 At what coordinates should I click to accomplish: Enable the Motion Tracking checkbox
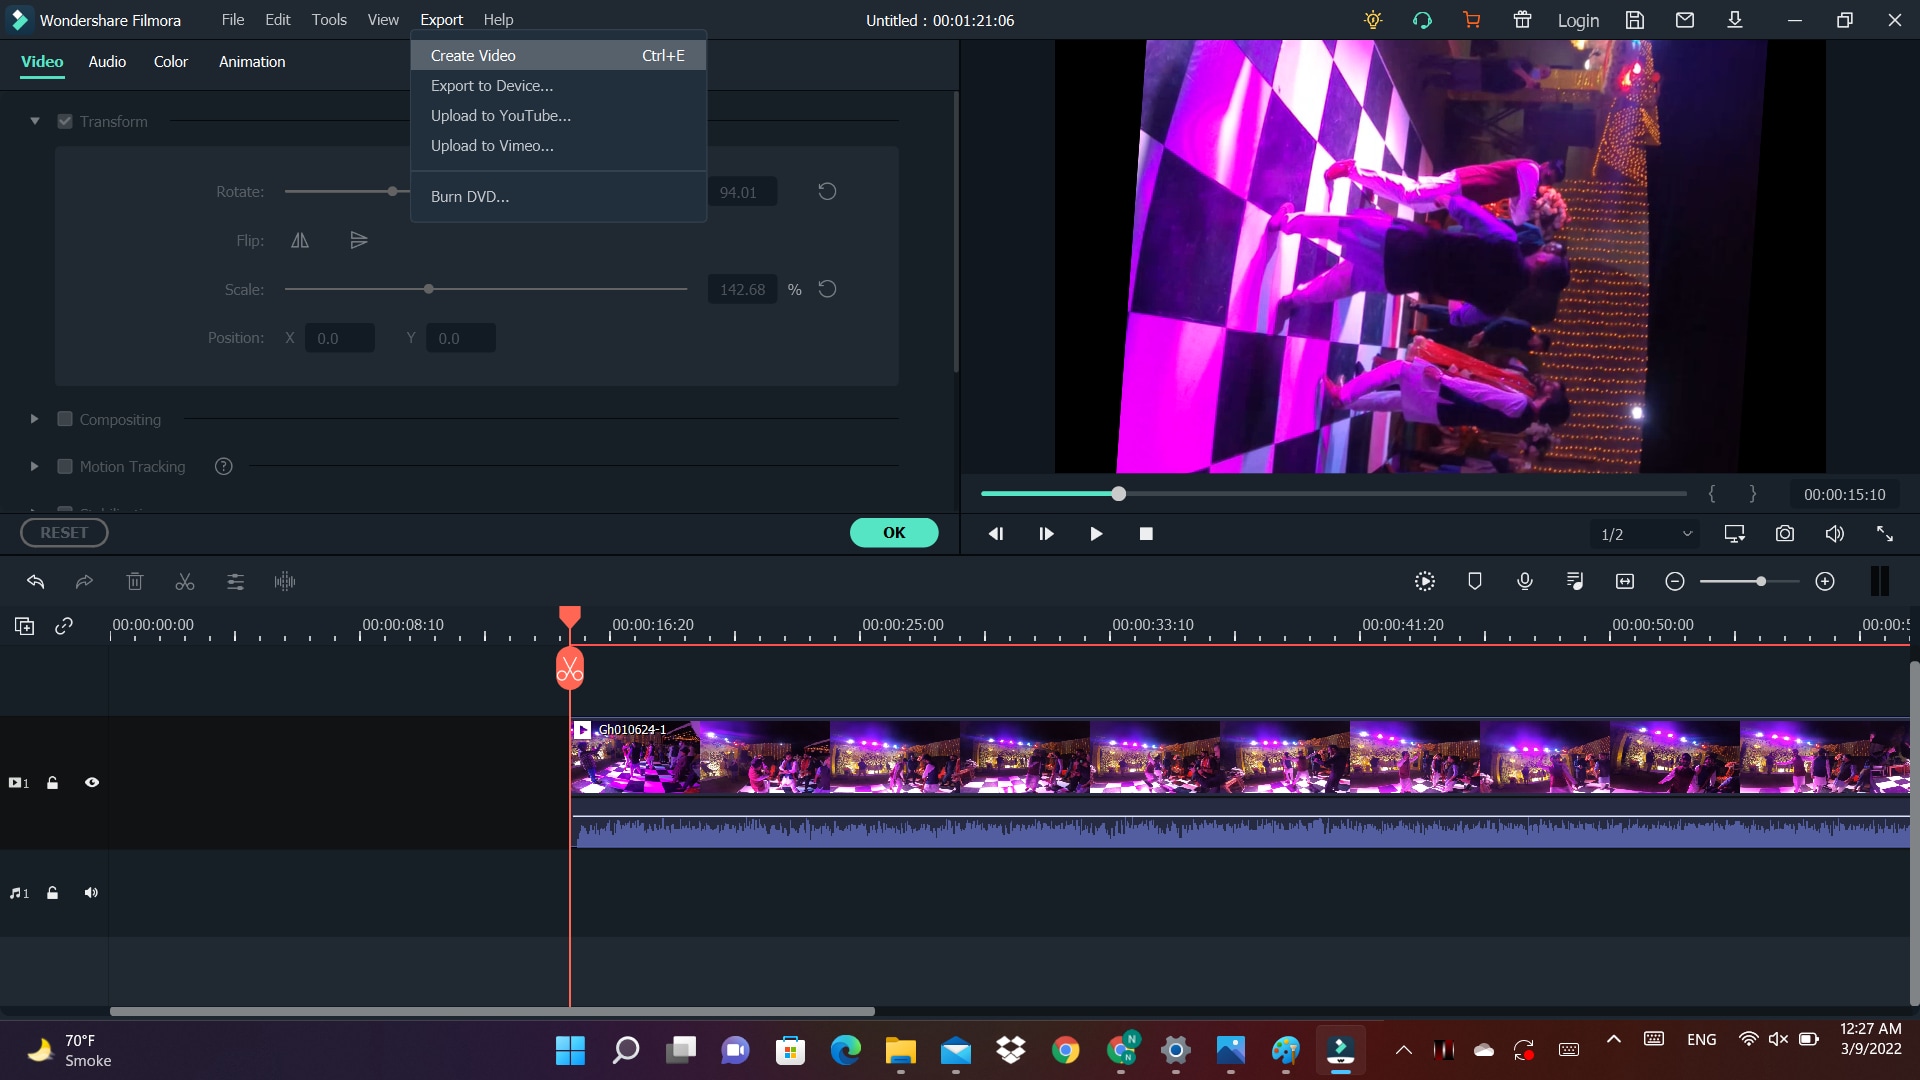[65, 466]
